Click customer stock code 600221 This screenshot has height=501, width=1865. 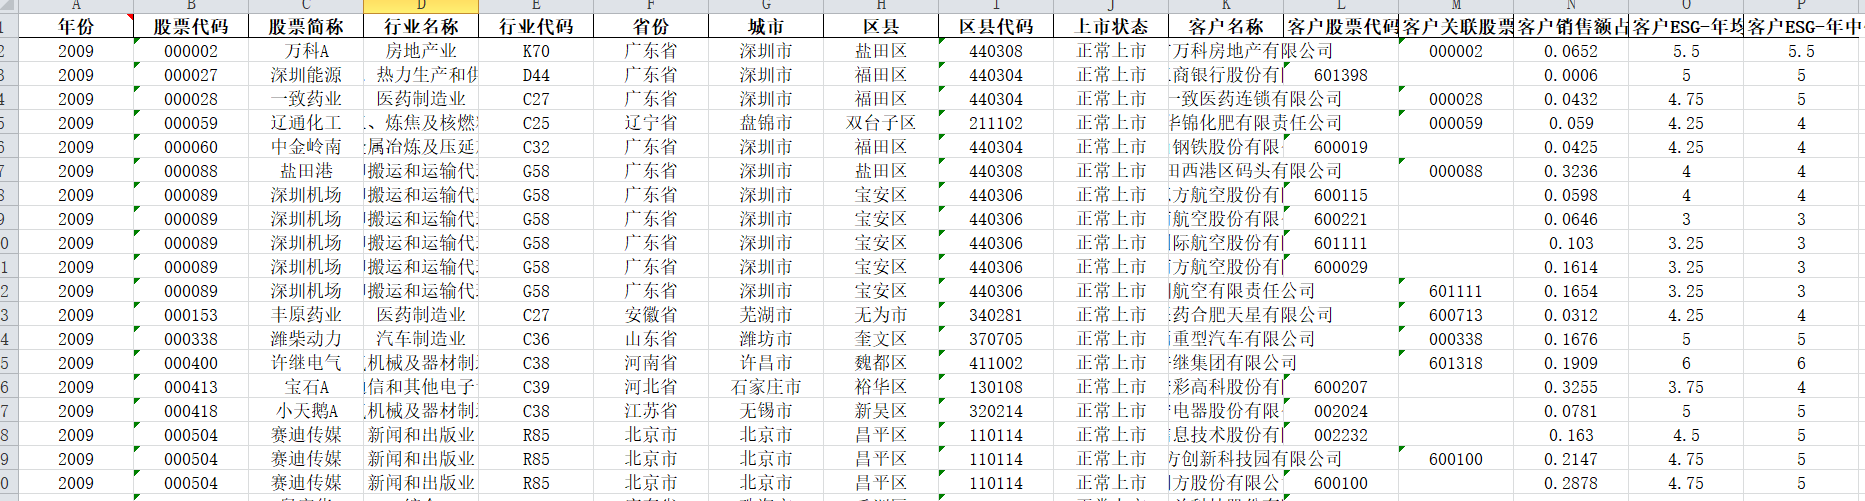point(1341,219)
